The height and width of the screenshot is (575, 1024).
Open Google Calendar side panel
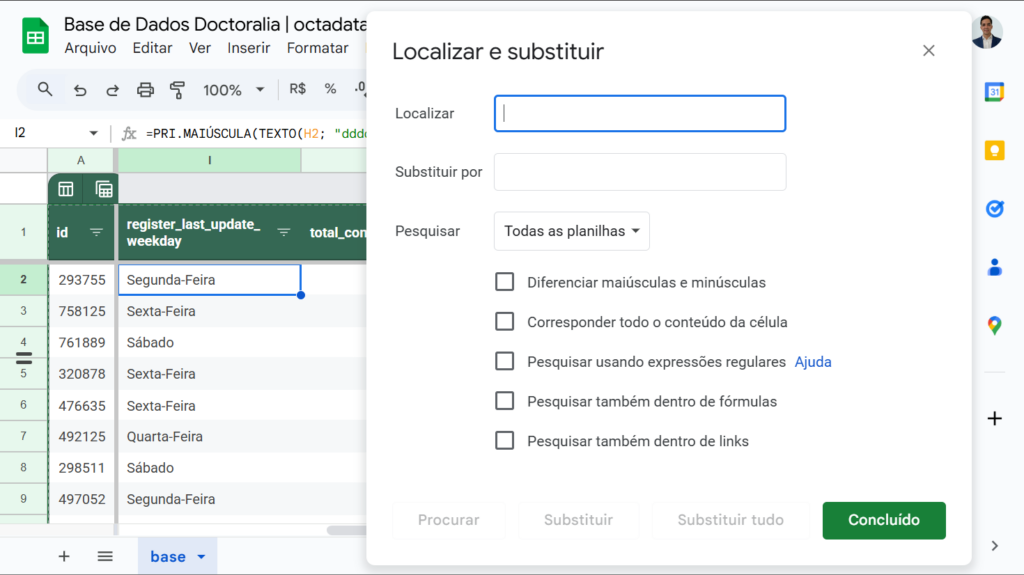tap(994, 92)
